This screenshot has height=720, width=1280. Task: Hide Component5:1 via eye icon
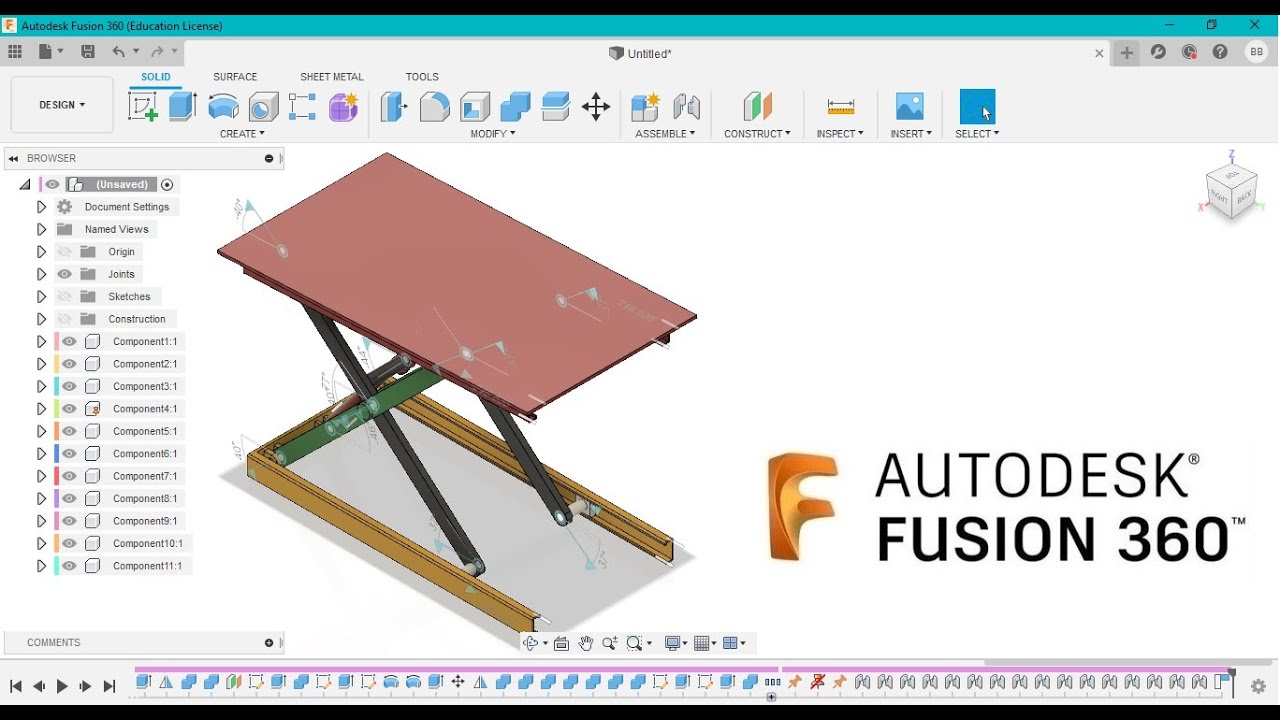click(69, 431)
